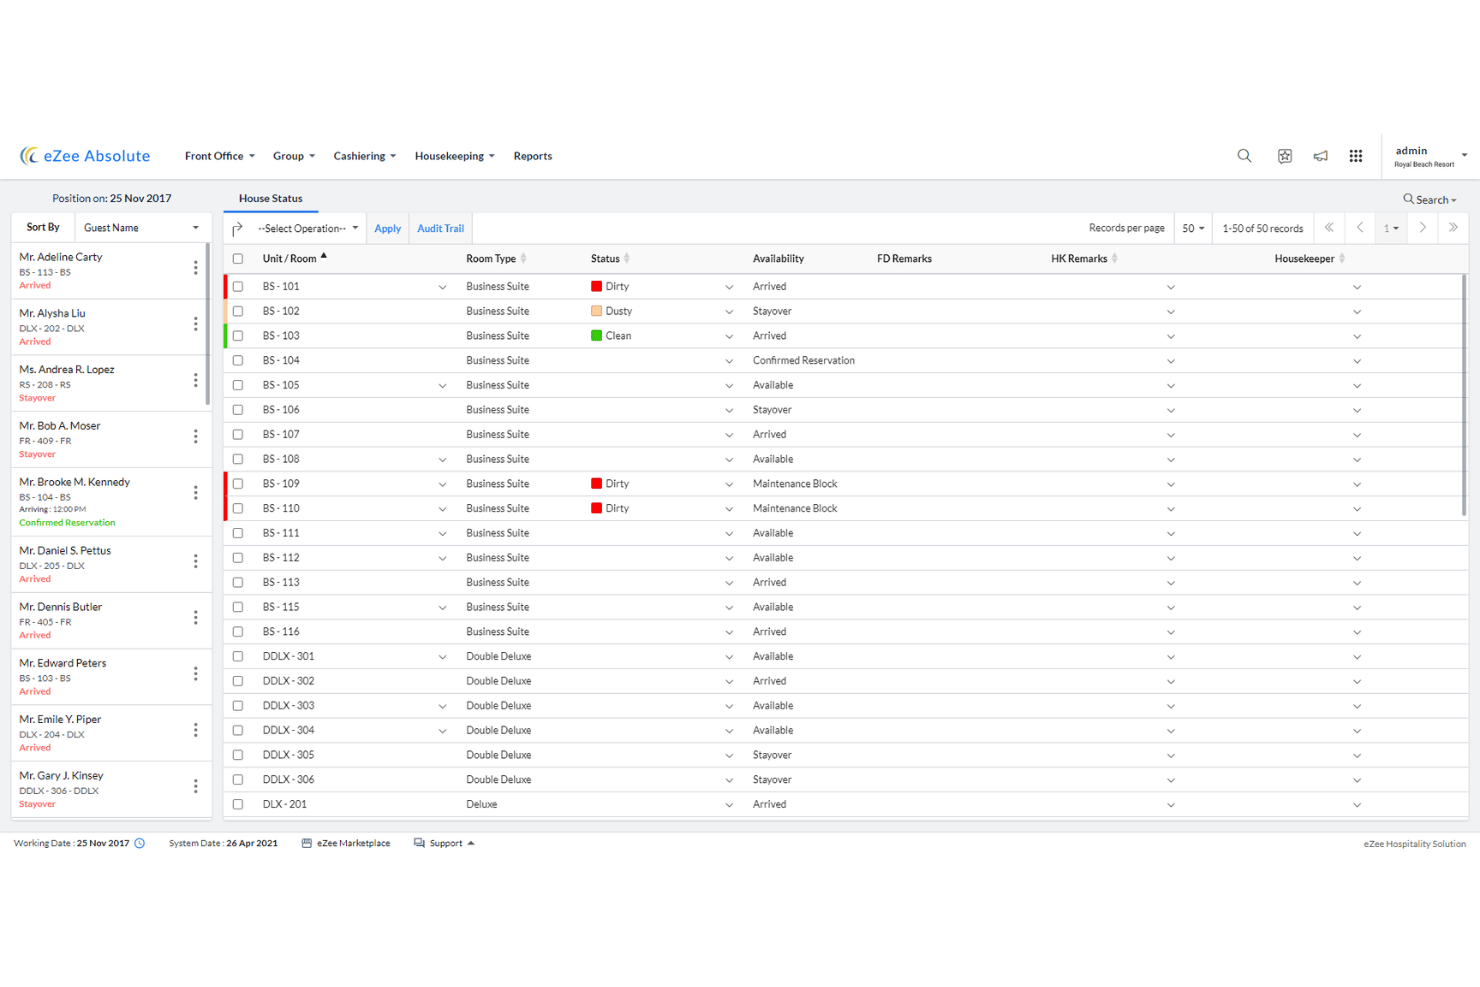1480x987 pixels.
Task: Go to the first page of records
Action: tap(1329, 228)
